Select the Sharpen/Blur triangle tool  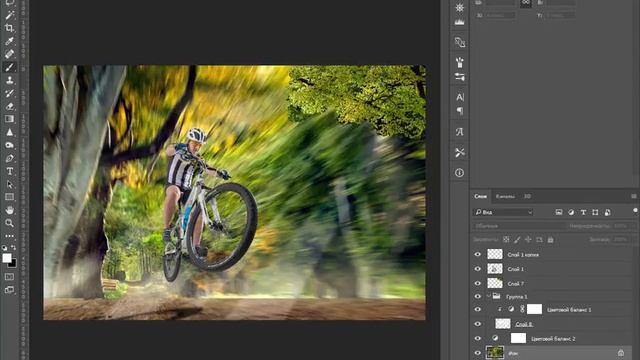coord(9,132)
